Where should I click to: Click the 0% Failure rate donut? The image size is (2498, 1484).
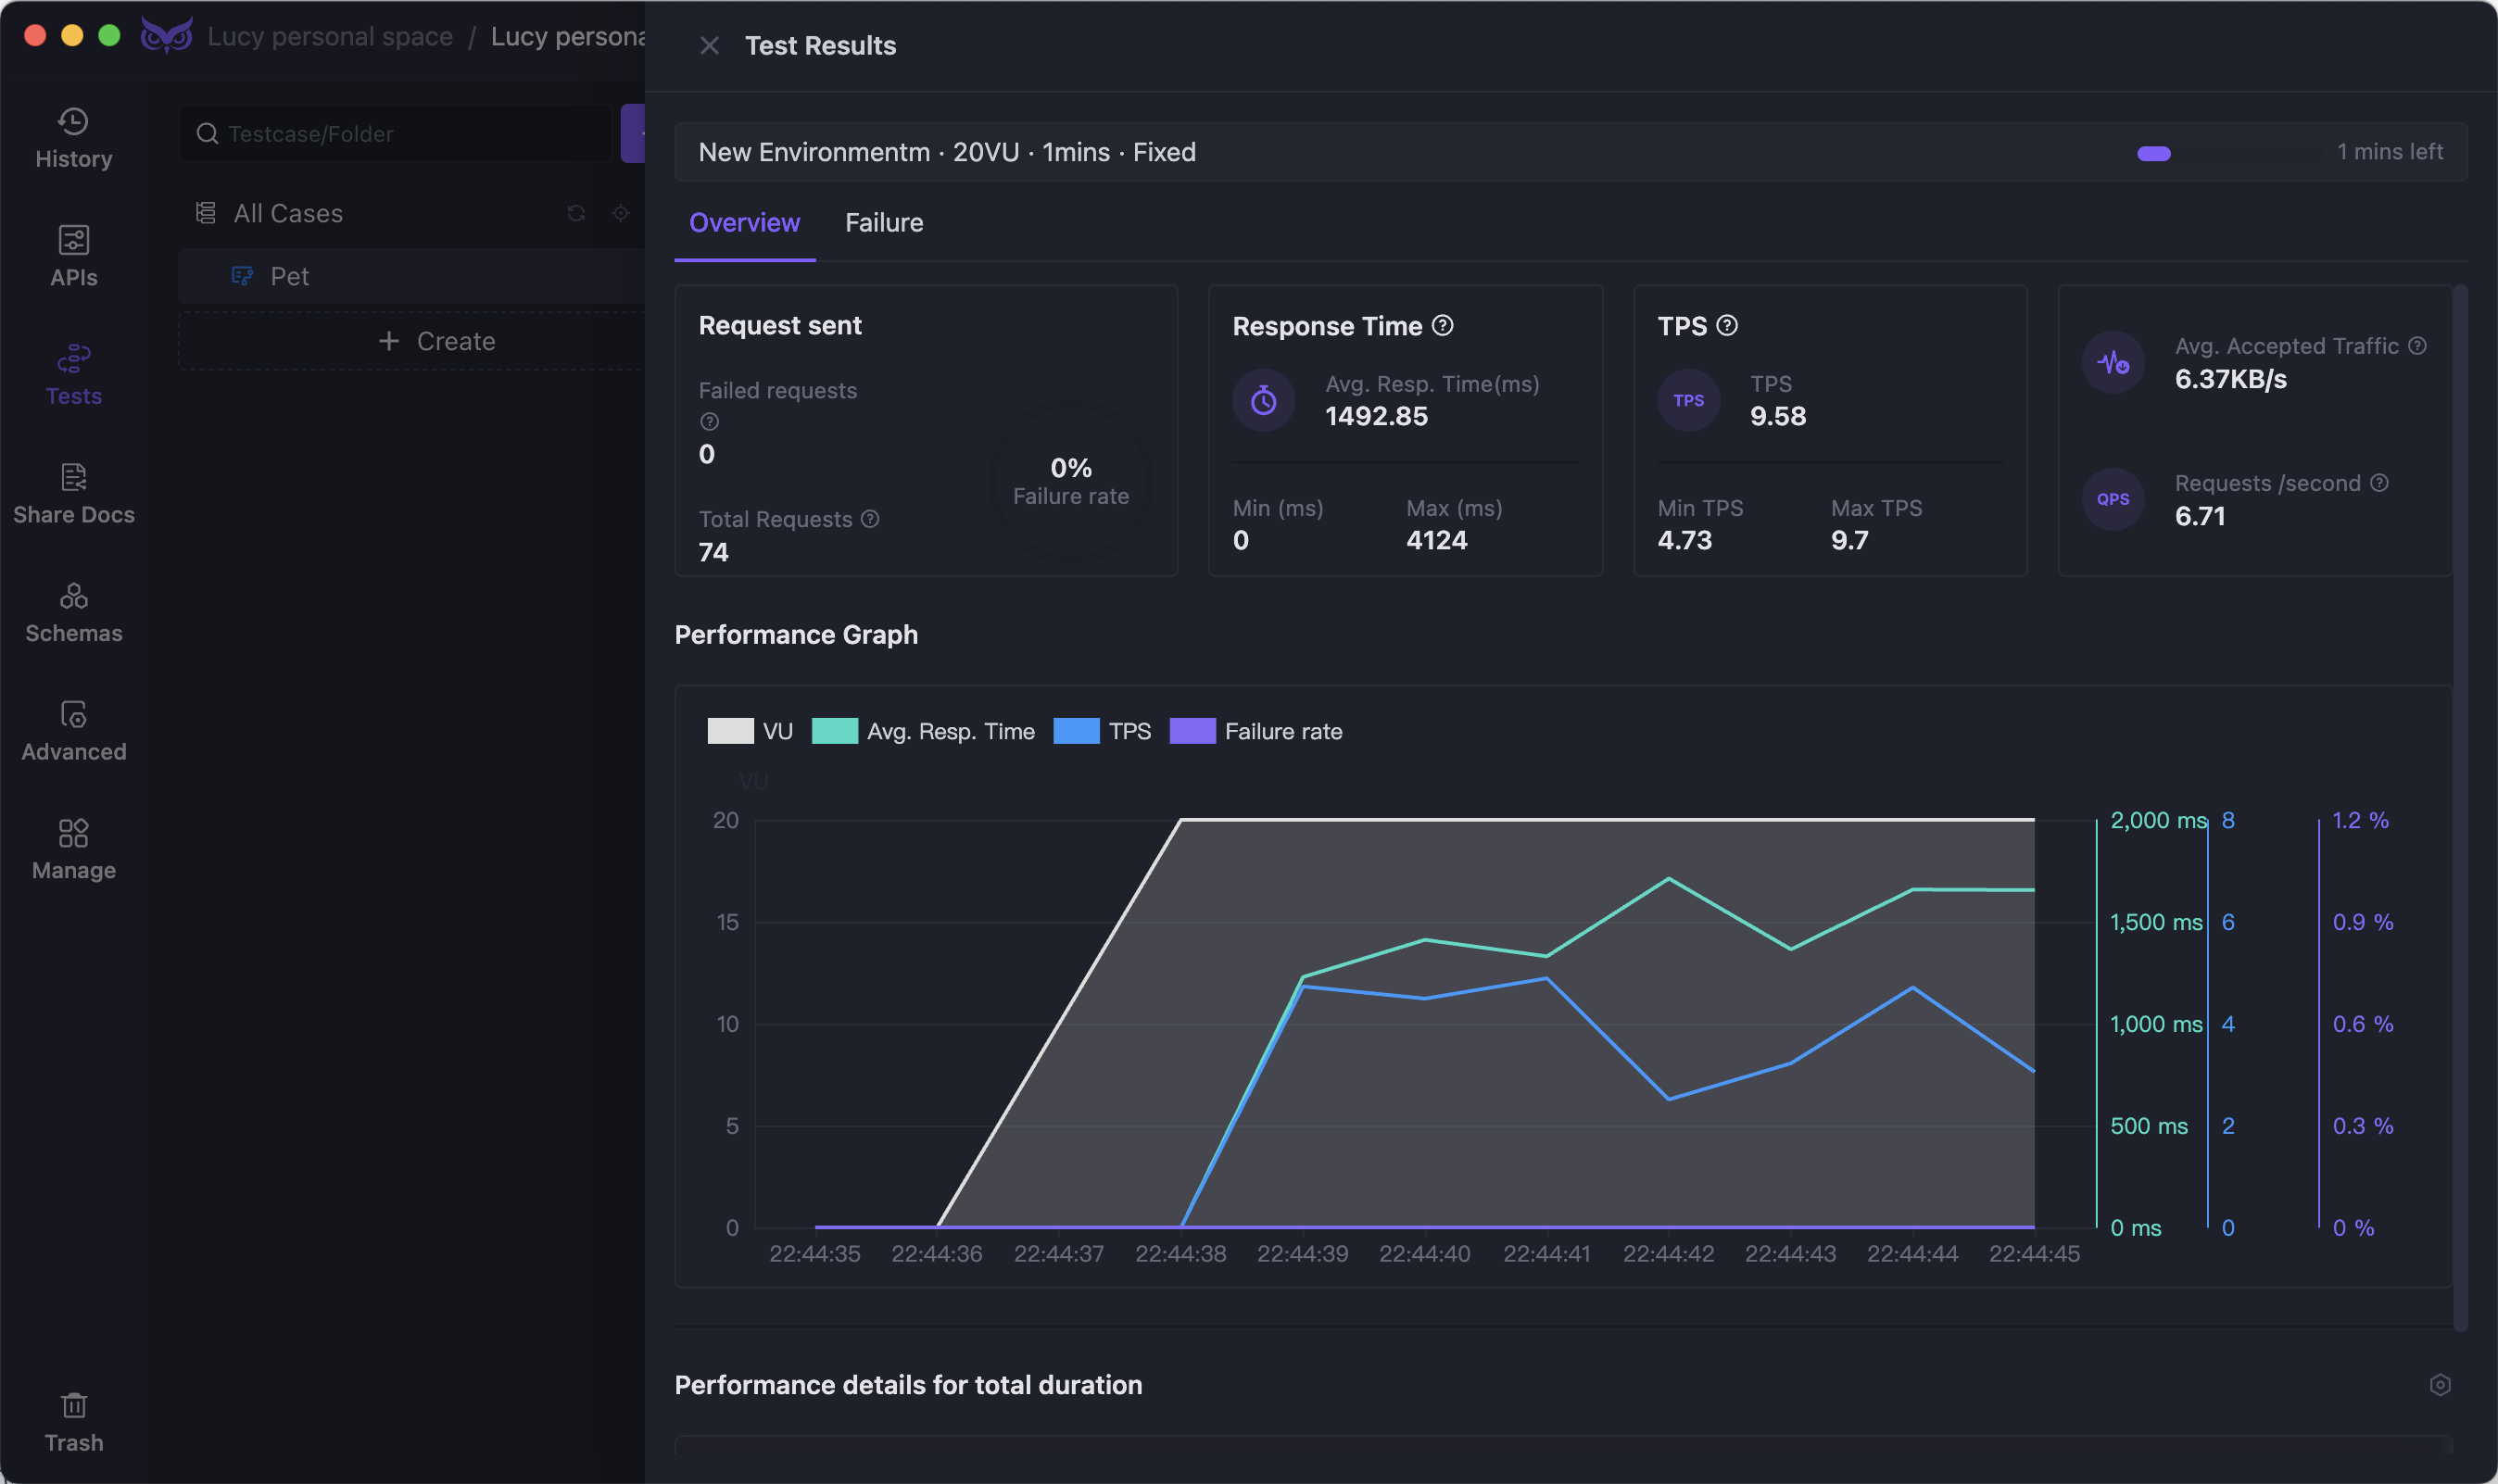click(1070, 482)
